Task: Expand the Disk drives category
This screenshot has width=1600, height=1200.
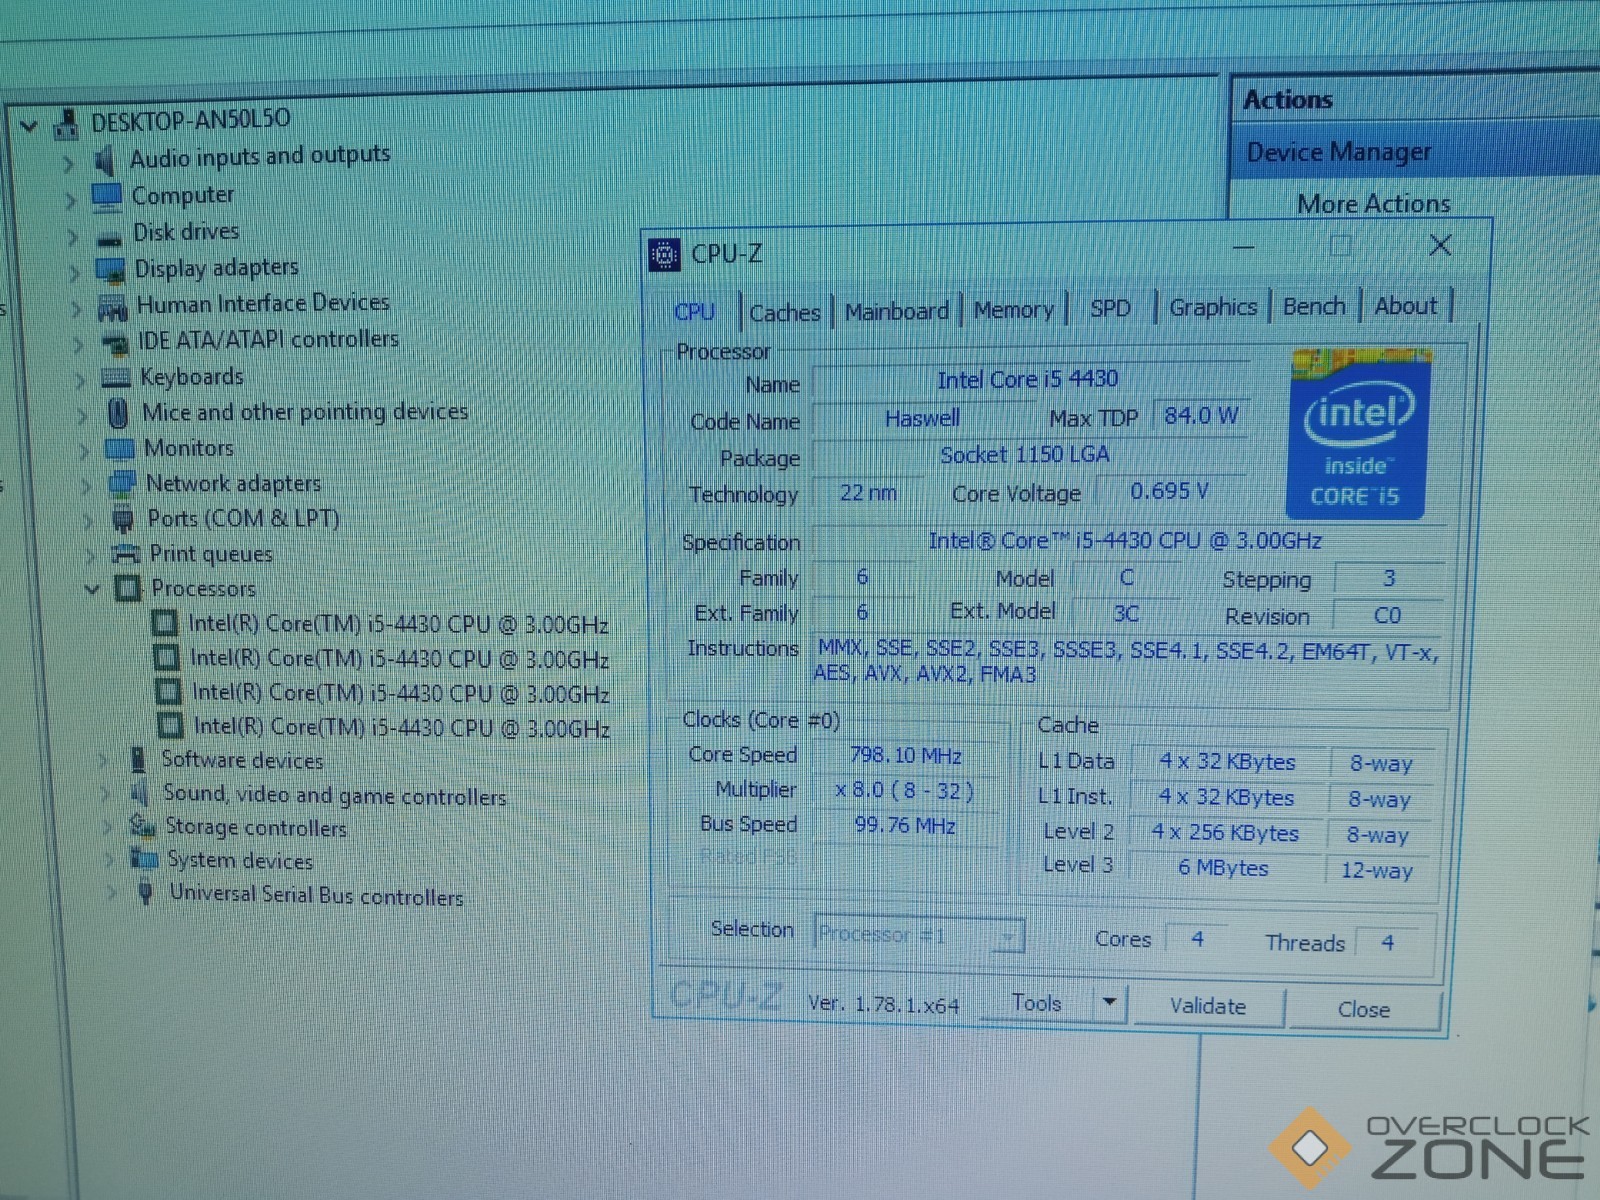Action: click(x=72, y=236)
